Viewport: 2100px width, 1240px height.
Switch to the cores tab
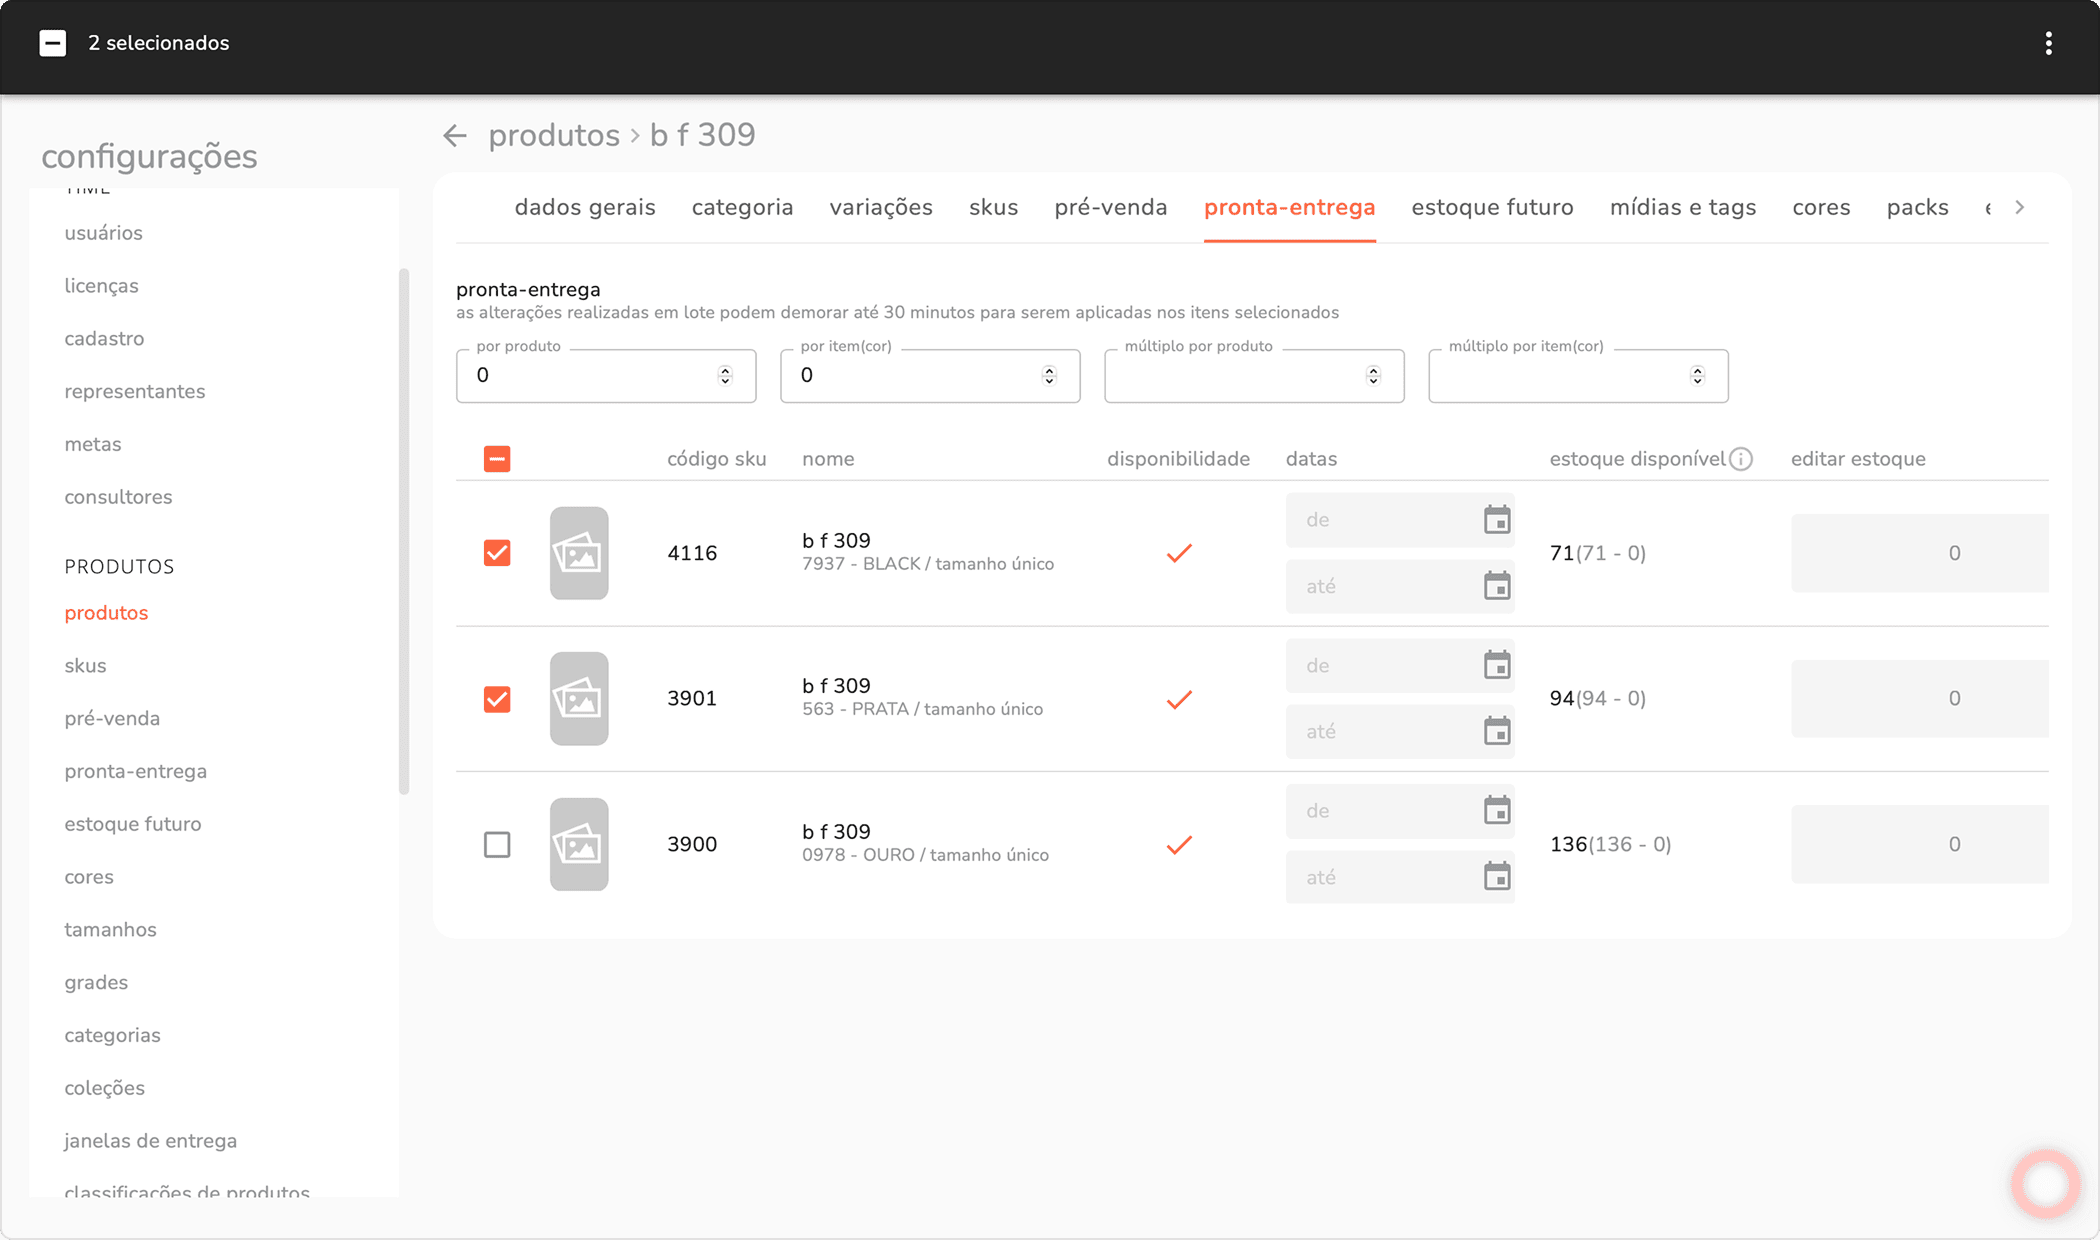[1821, 207]
